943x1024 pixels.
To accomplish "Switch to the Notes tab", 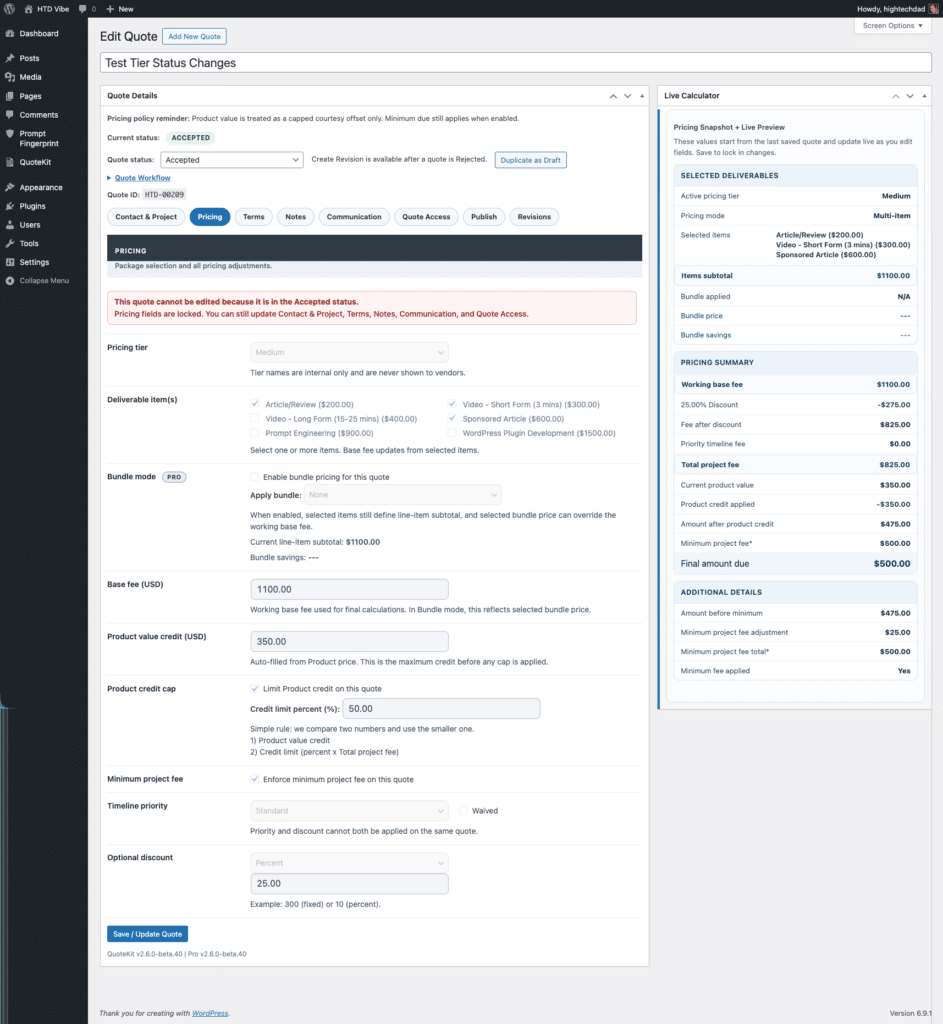I will 296,217.
